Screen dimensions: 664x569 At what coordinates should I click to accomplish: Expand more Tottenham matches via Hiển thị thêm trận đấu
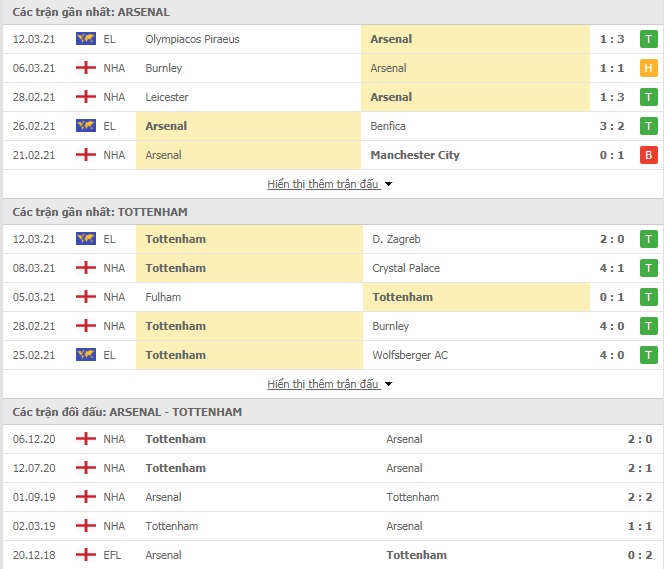pyautogui.click(x=323, y=384)
